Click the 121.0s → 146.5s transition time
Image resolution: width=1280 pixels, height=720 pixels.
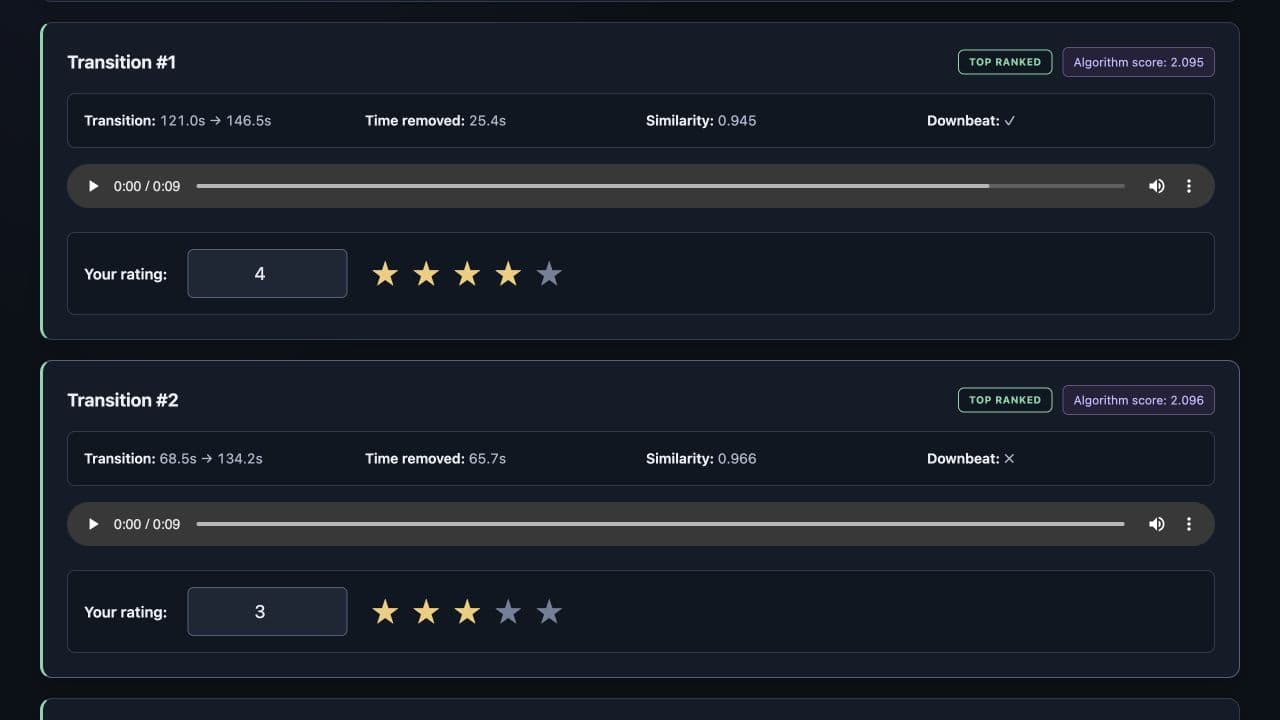click(215, 120)
